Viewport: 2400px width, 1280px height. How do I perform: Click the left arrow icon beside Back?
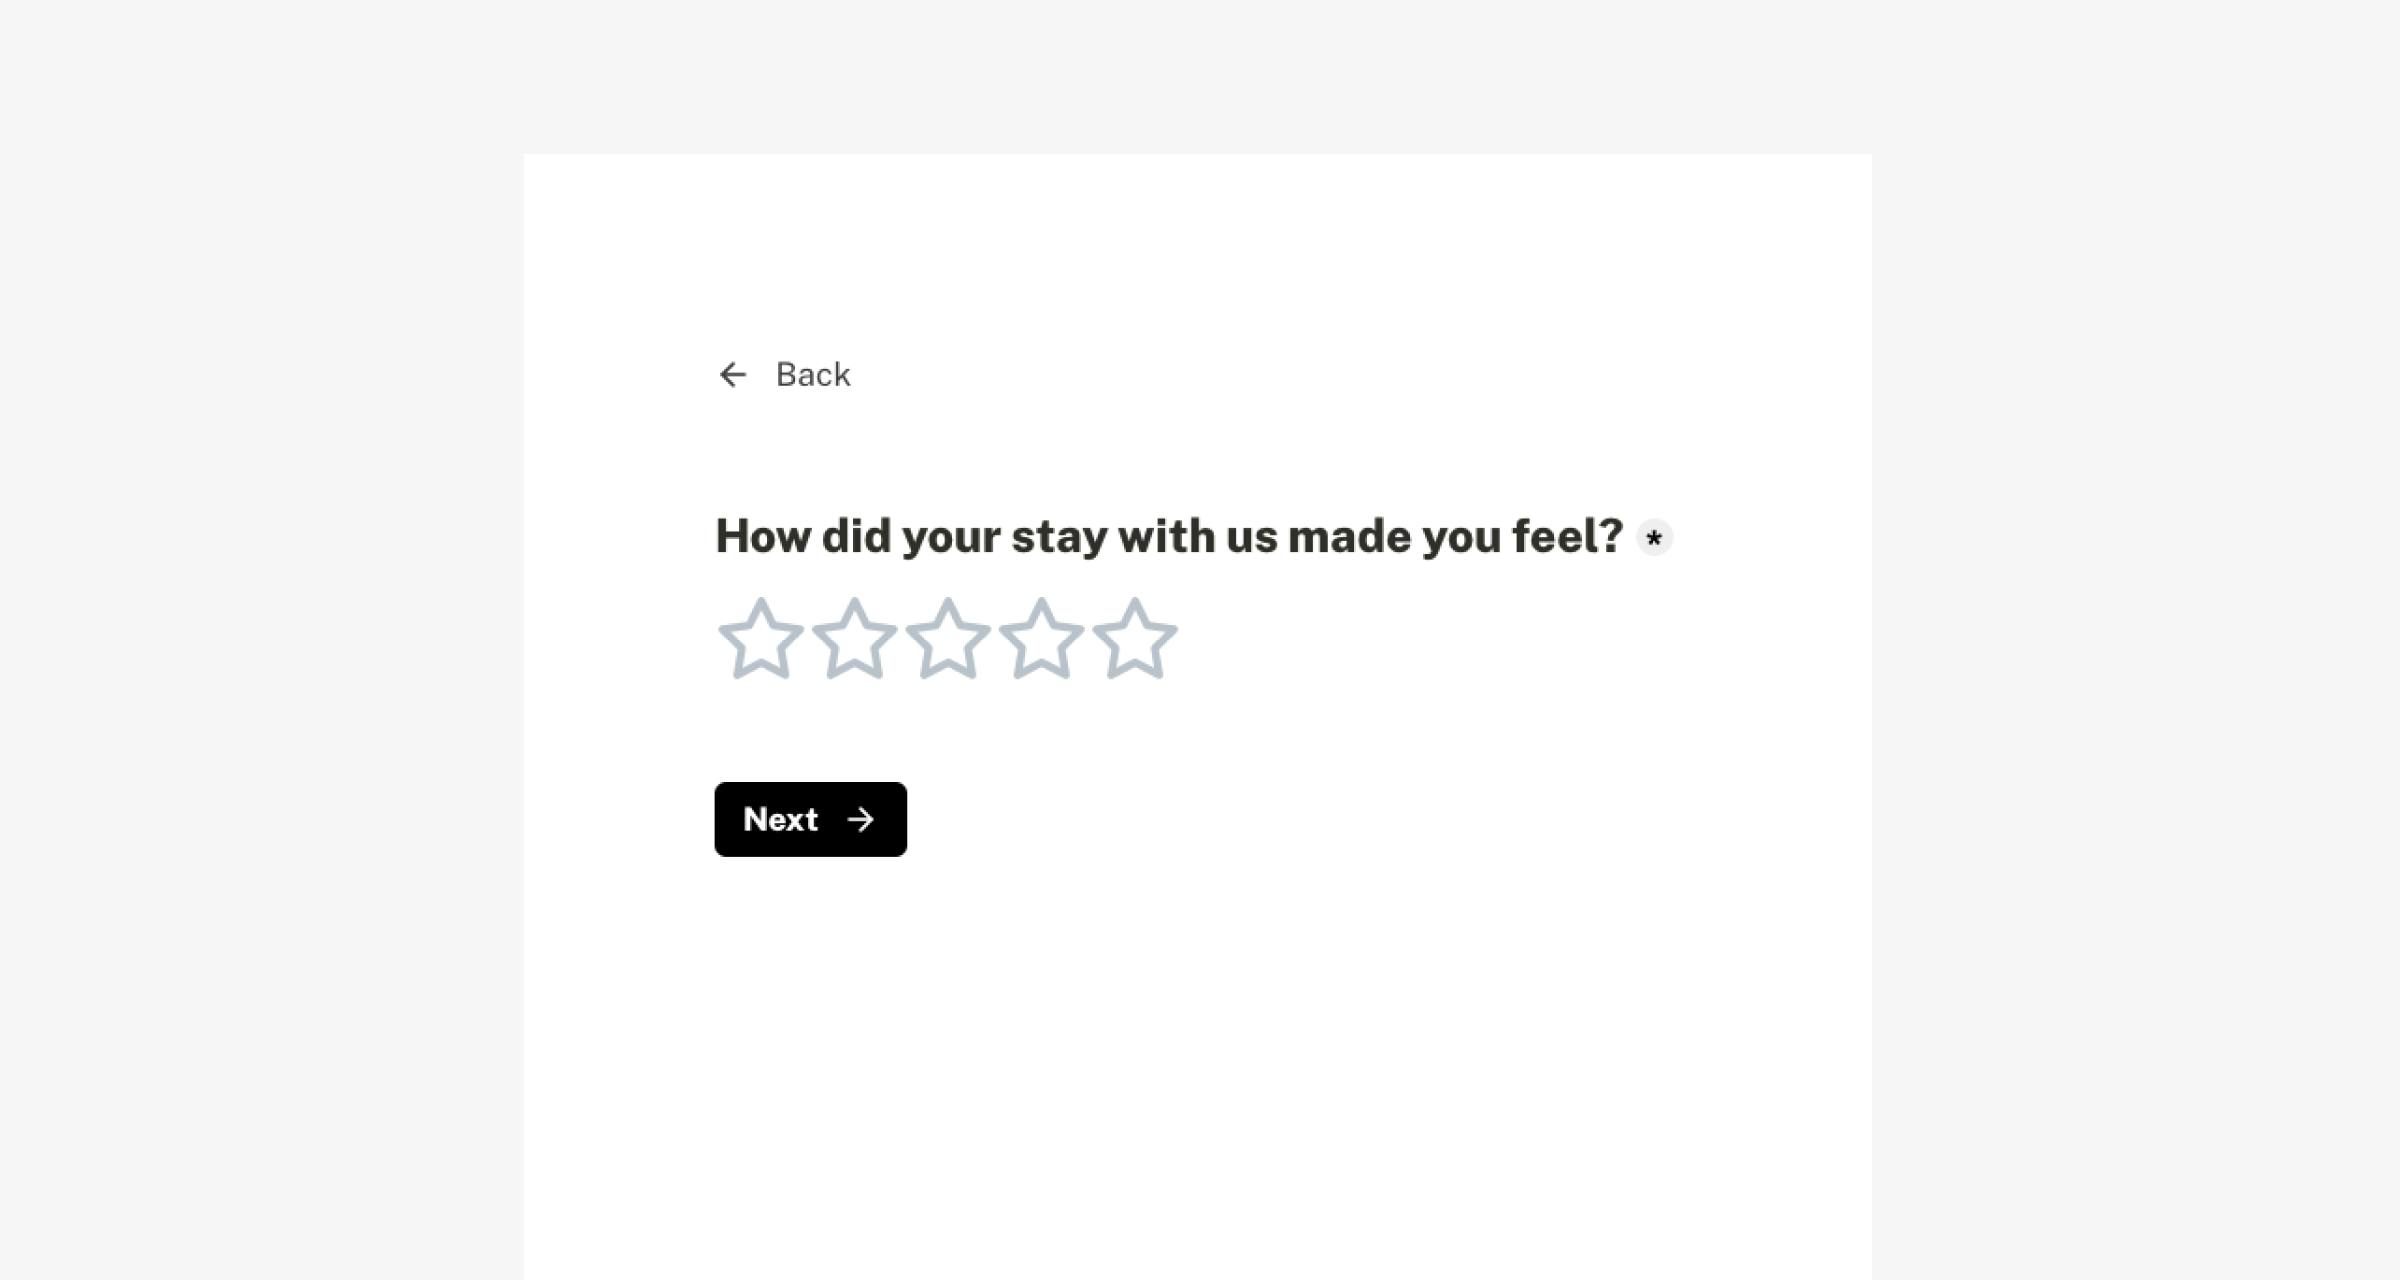[735, 375]
